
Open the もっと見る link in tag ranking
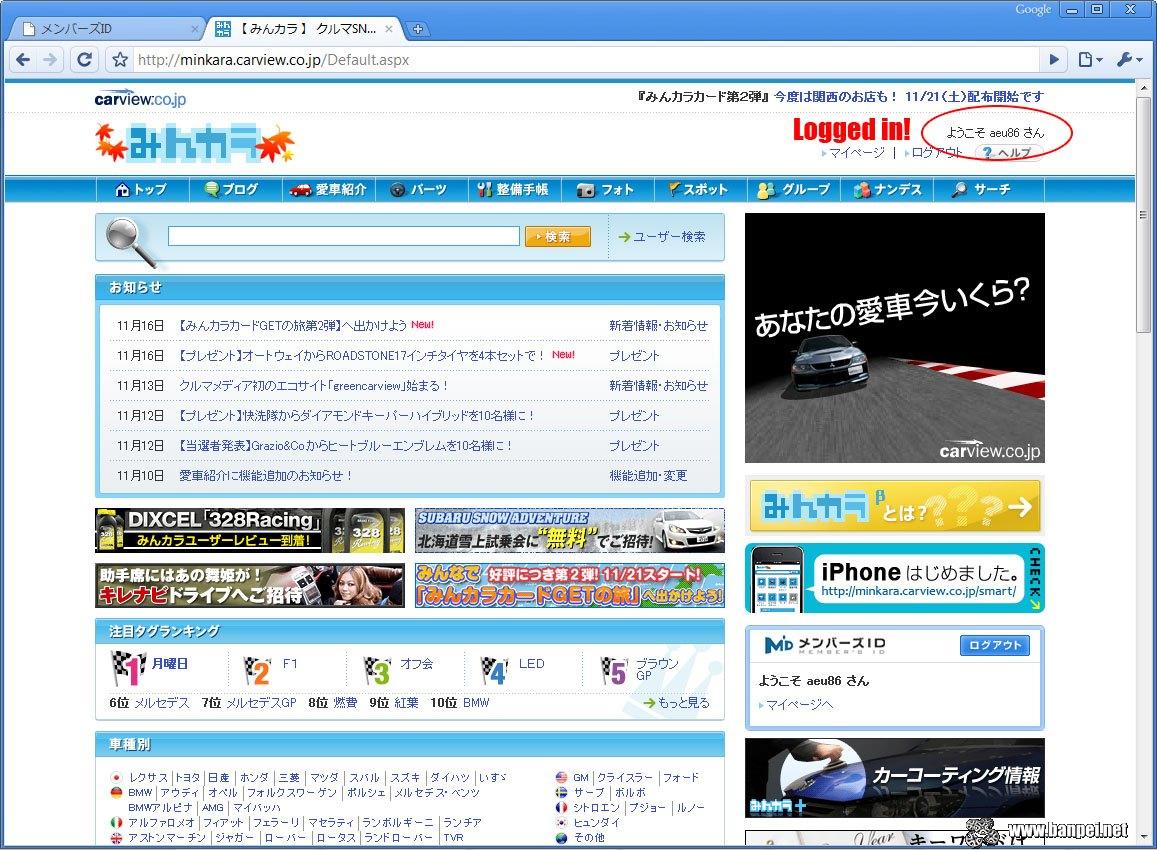[683, 703]
